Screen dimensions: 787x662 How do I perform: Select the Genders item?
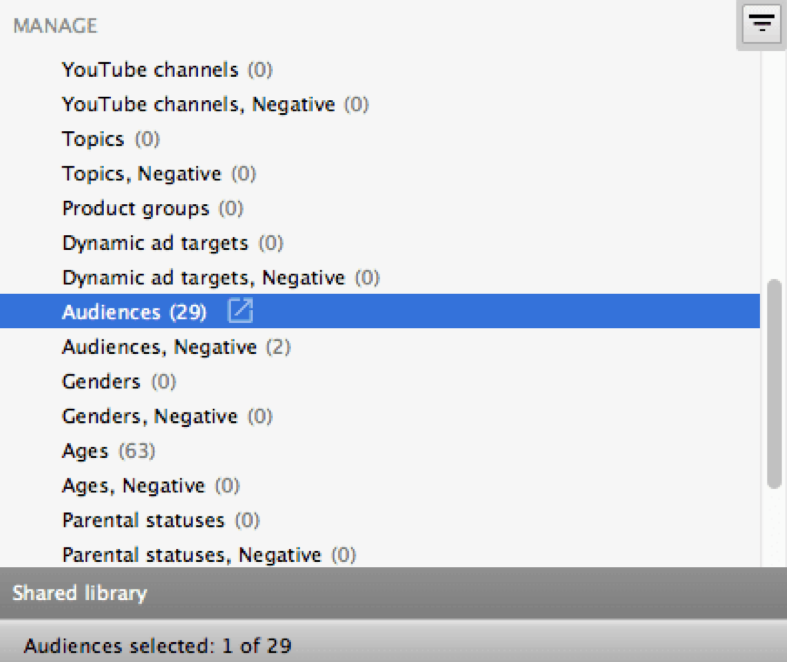[x=101, y=382]
